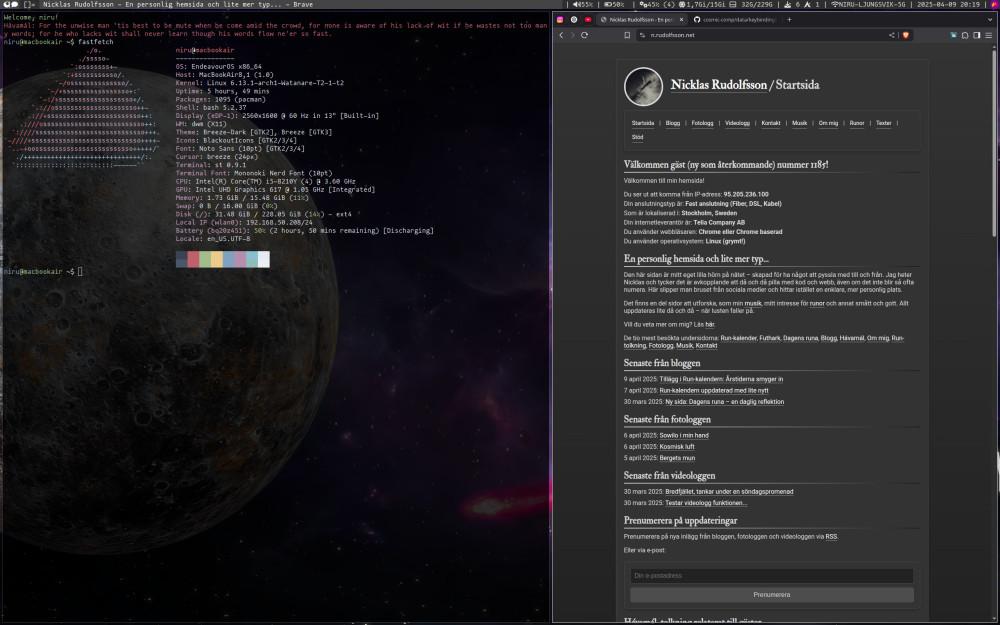Open Musik in the site navigation
The image size is (1000, 625).
tap(800, 123)
